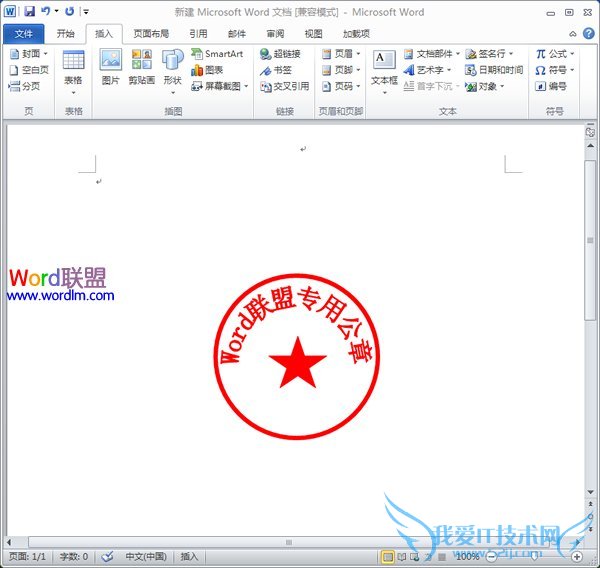Image resolution: width=600 pixels, height=568 pixels.
Task: Select the red circular seal text
Action: pyautogui.click(x=296, y=325)
